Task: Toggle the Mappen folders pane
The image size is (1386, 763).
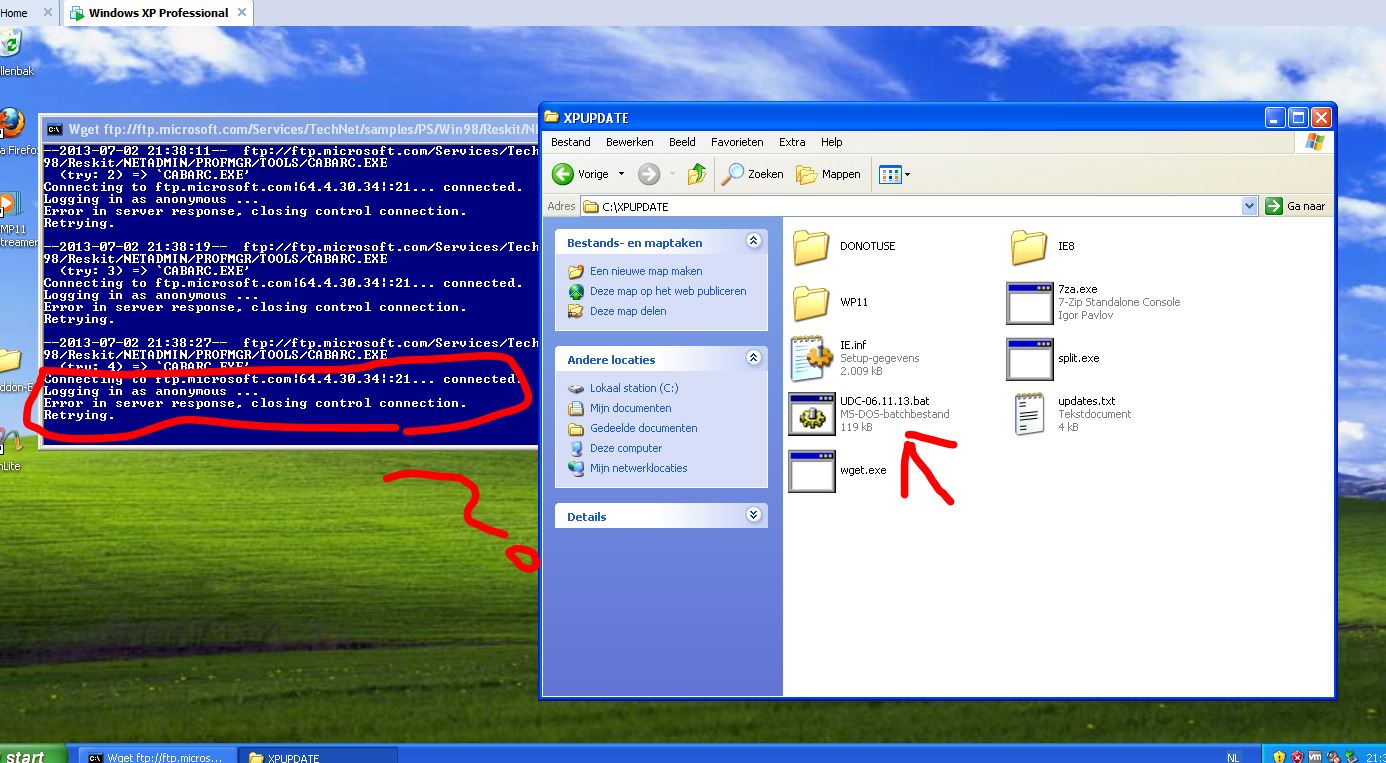Action: pyautogui.click(x=828, y=174)
